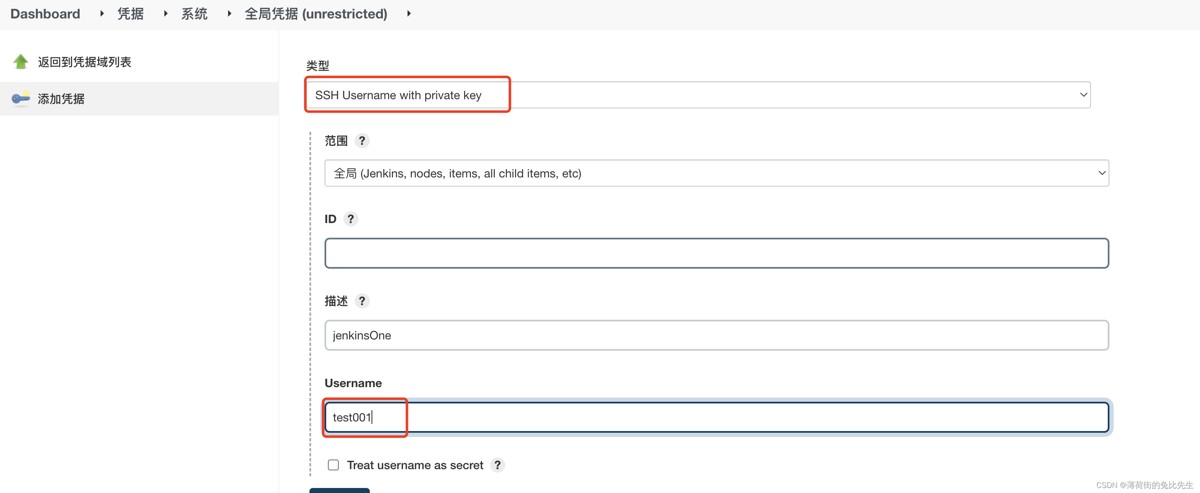Click breadcrumb arrow after 全局凭据 (unrestricted)
Image resolution: width=1200 pixels, height=493 pixels.
coord(409,14)
